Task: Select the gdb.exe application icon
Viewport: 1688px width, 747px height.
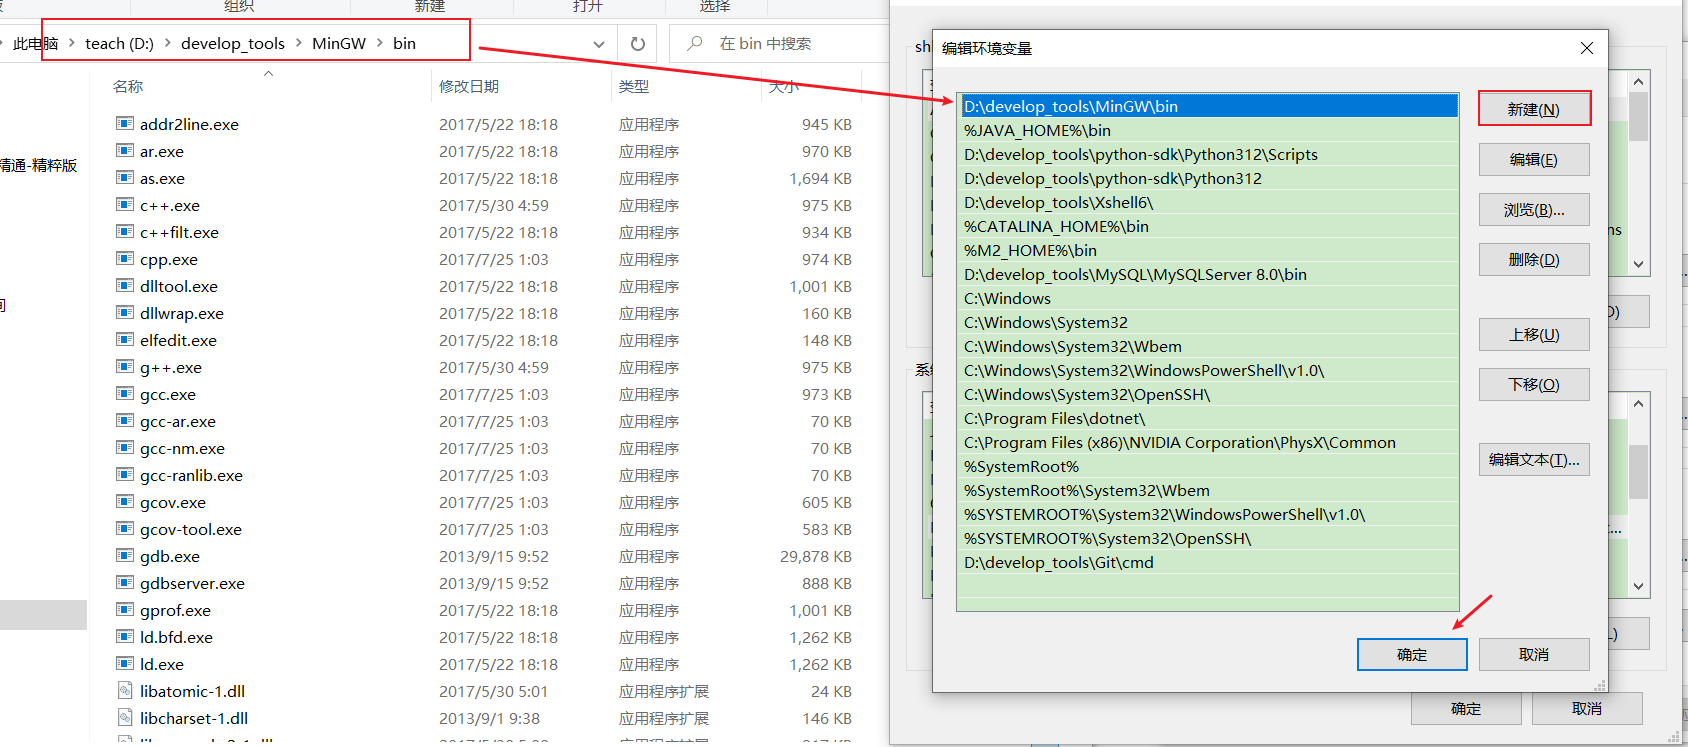Action: click(125, 556)
